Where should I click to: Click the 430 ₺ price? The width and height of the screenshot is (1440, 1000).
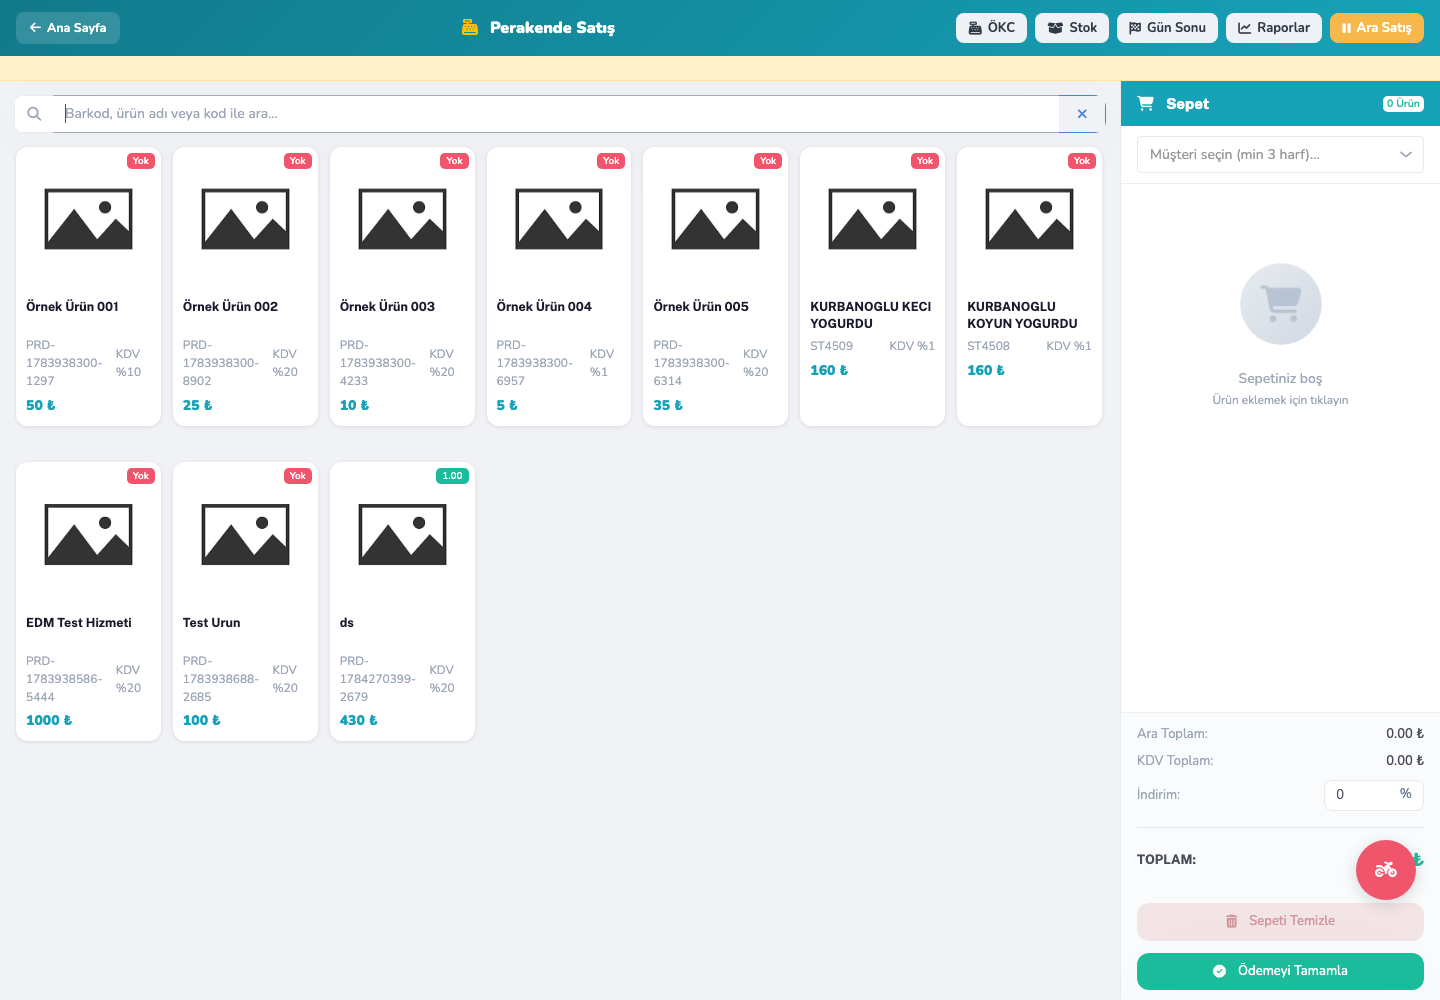point(359,720)
